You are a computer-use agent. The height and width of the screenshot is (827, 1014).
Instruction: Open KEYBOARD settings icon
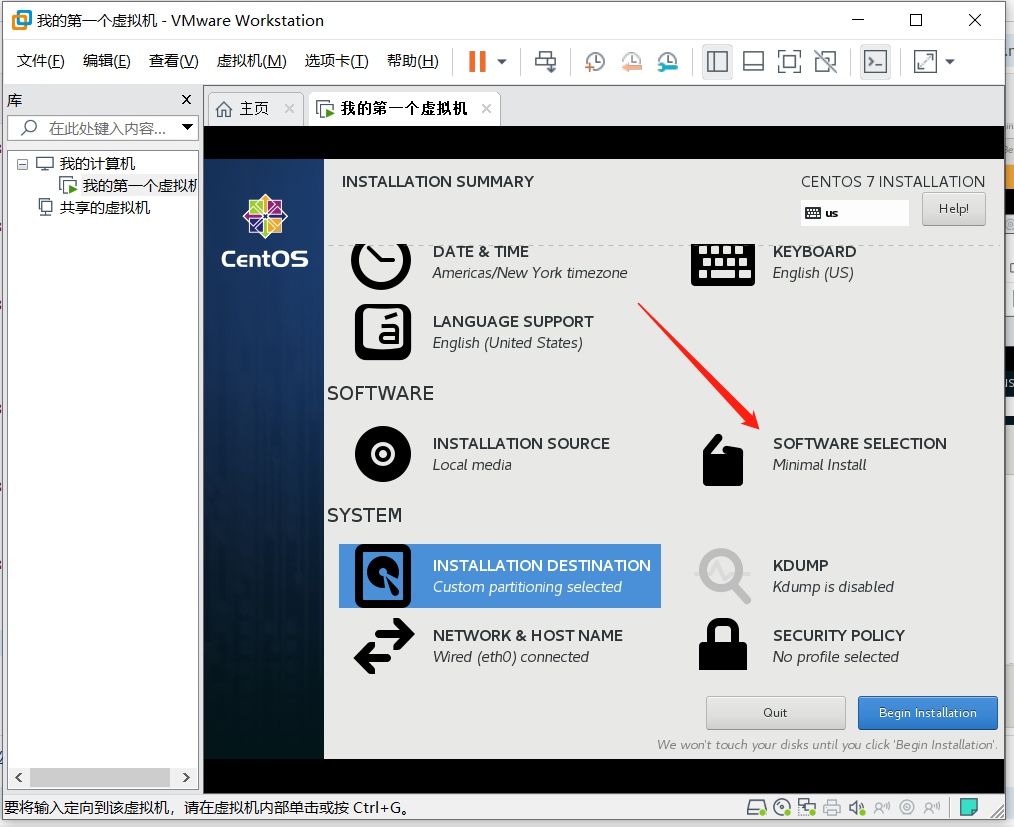pyautogui.click(x=722, y=264)
